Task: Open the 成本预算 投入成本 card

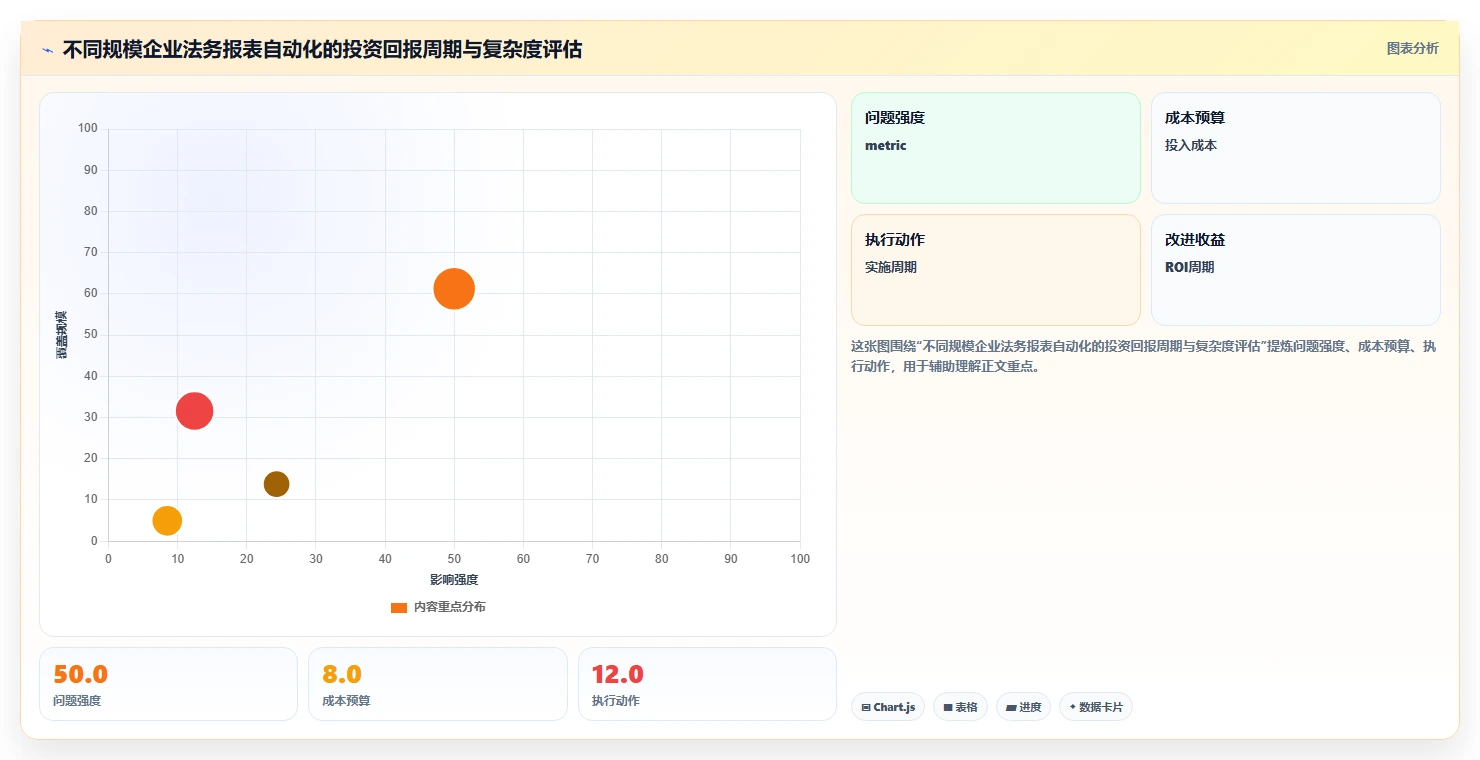Action: pos(1295,148)
